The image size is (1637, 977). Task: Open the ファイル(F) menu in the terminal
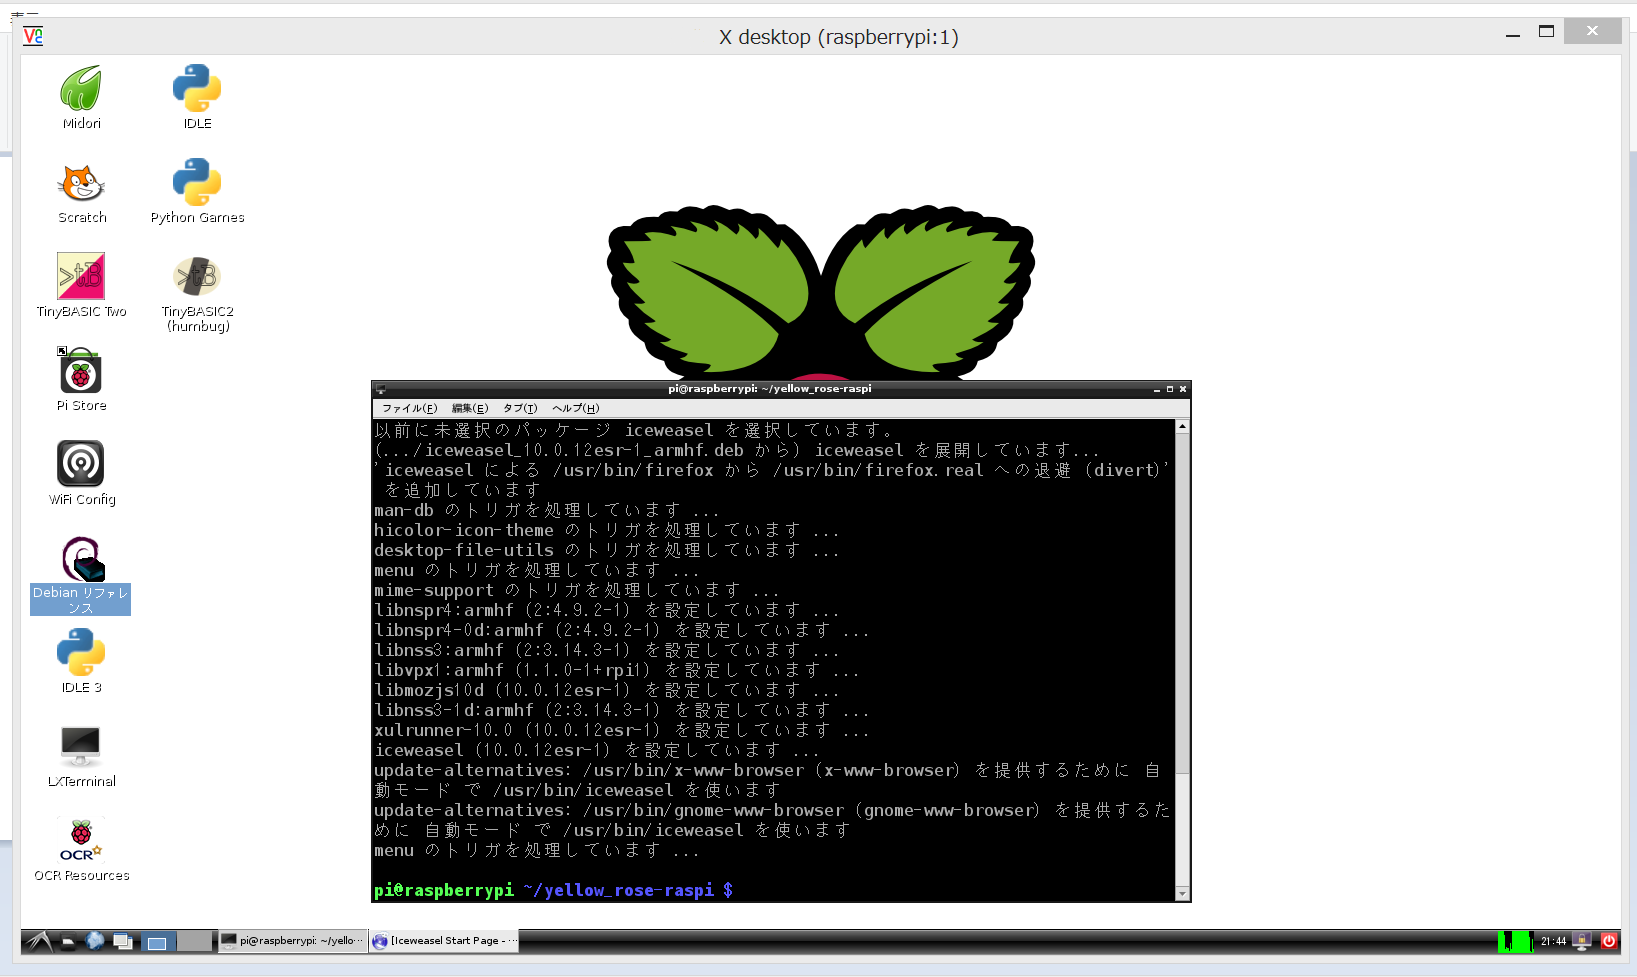click(x=410, y=408)
